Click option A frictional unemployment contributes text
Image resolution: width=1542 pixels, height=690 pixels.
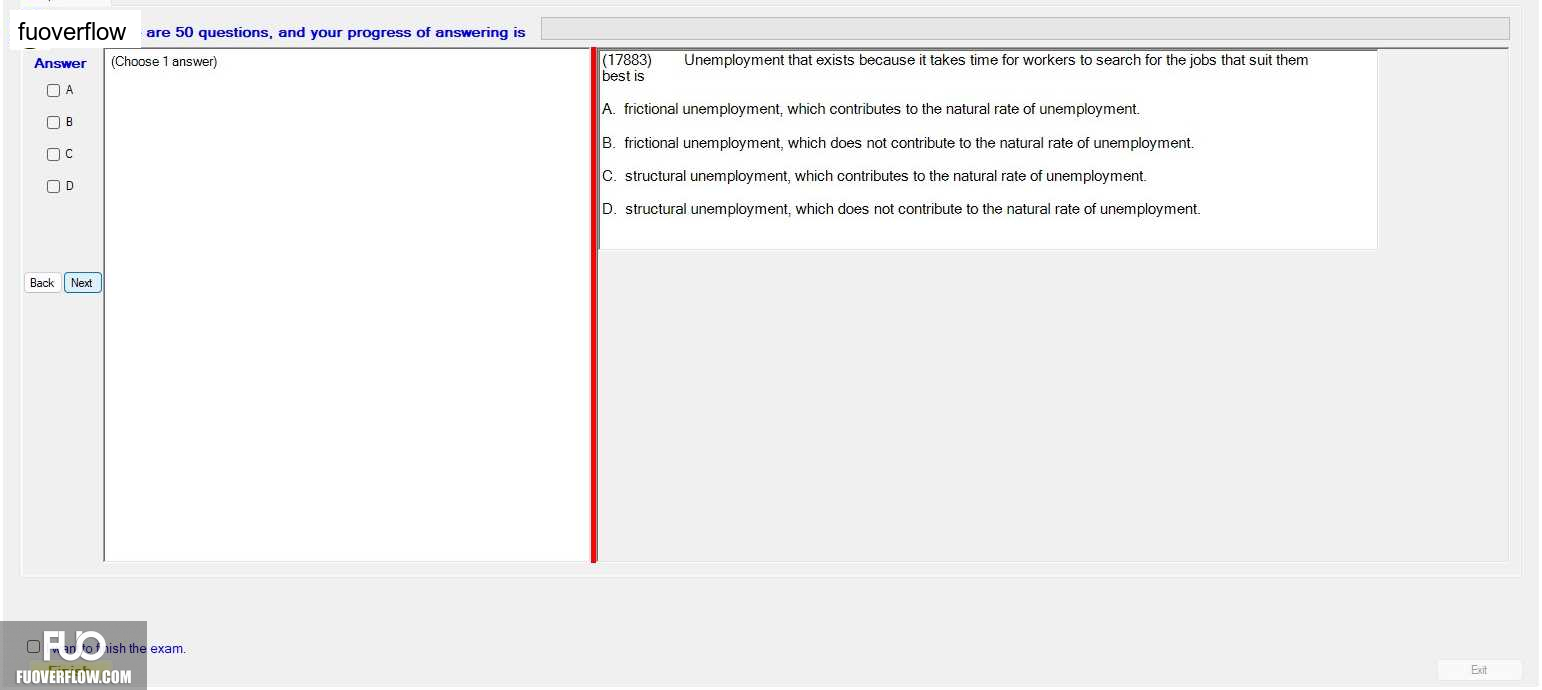[x=871, y=109]
